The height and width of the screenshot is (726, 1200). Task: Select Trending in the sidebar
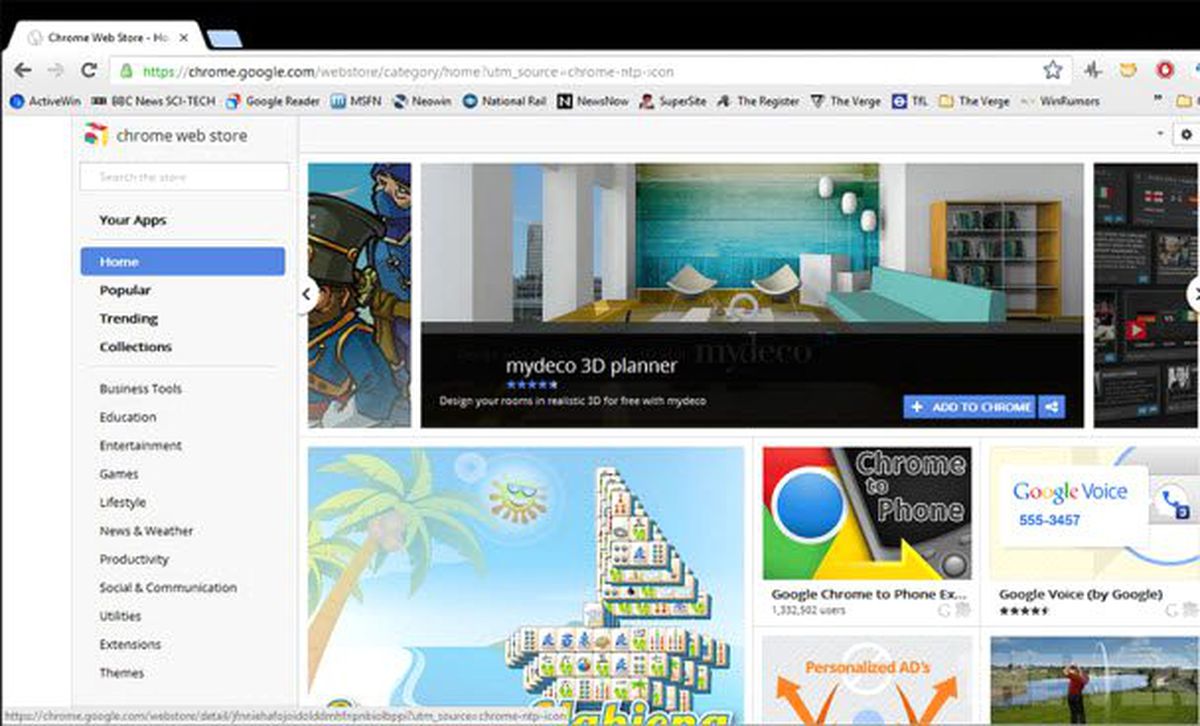tap(129, 318)
